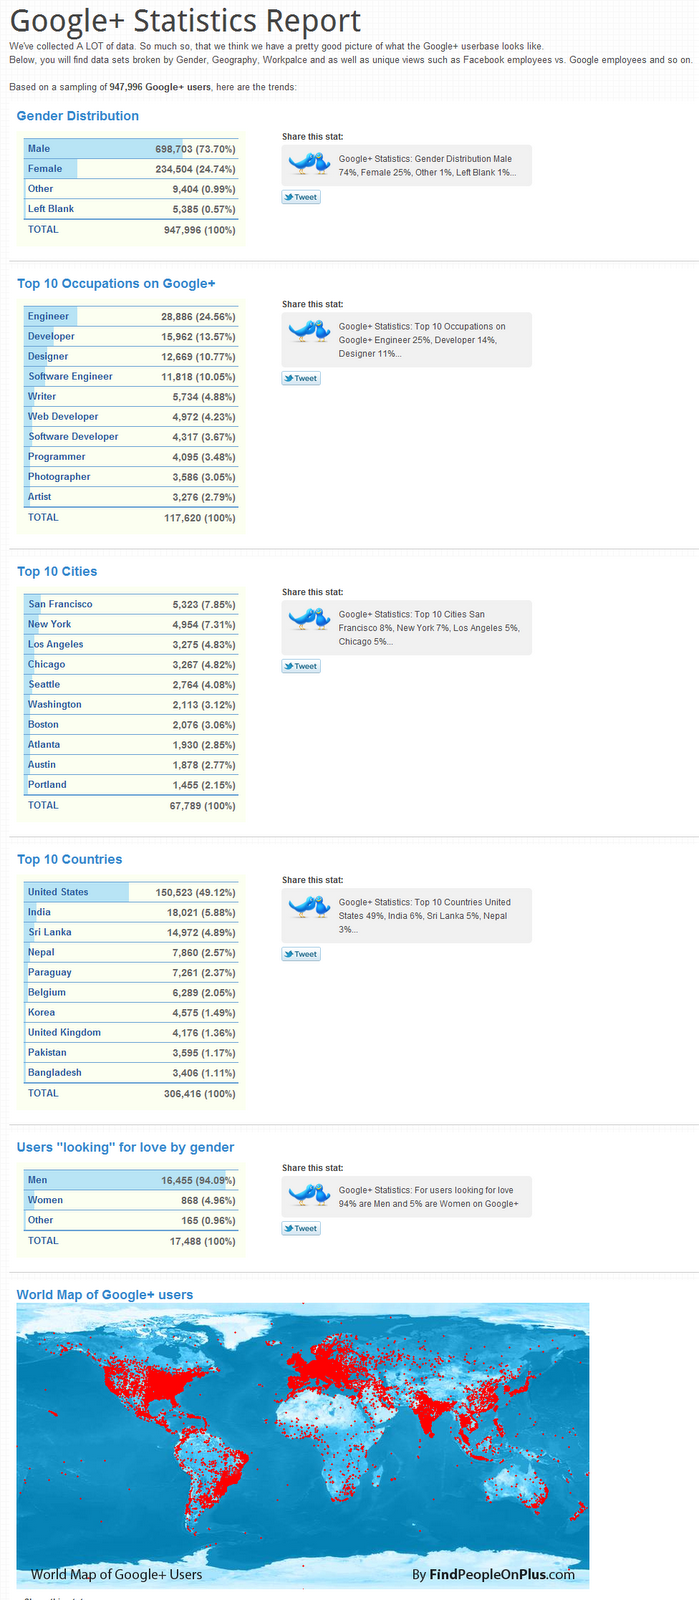Select the San Francisco city row

point(131,605)
